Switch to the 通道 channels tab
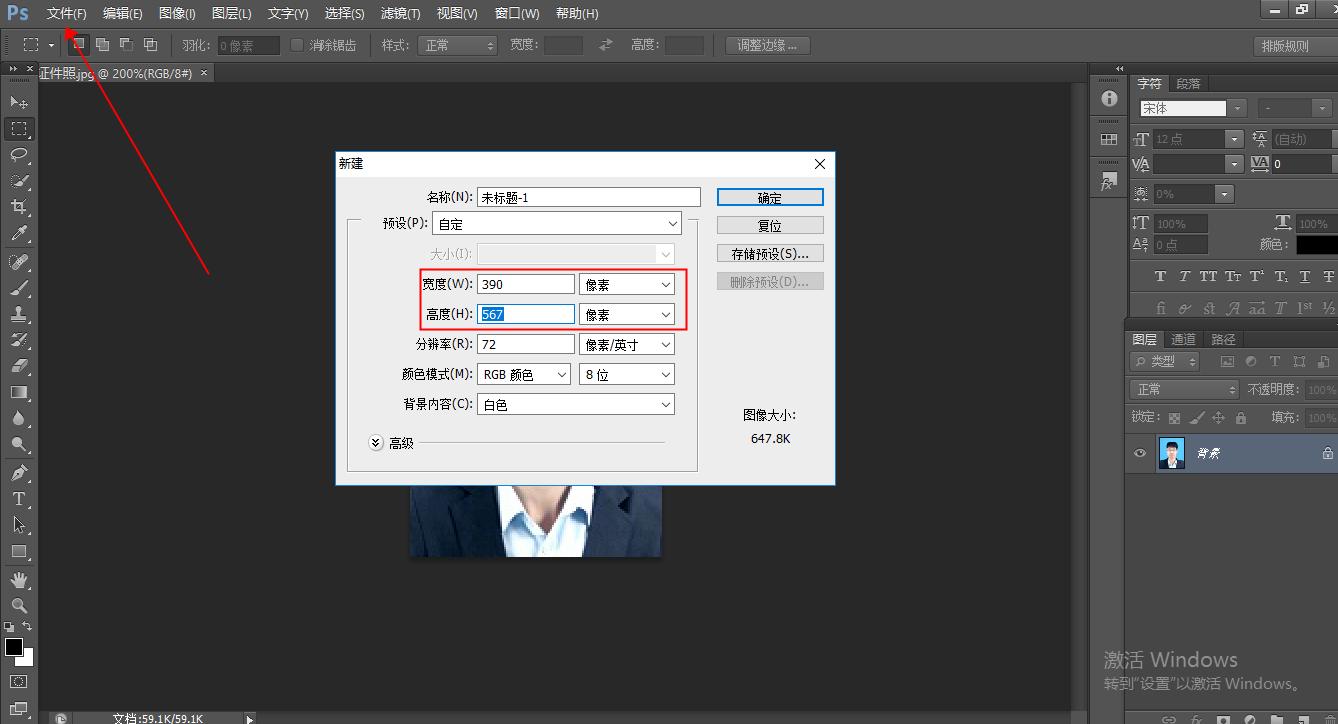This screenshot has width=1338, height=724. coord(1183,338)
